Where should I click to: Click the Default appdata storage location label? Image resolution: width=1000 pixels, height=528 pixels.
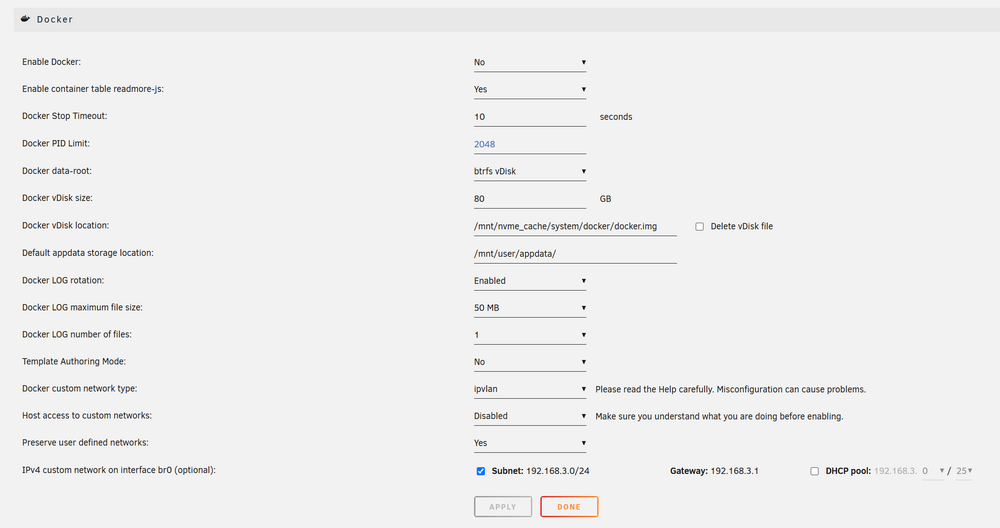click(x=87, y=253)
